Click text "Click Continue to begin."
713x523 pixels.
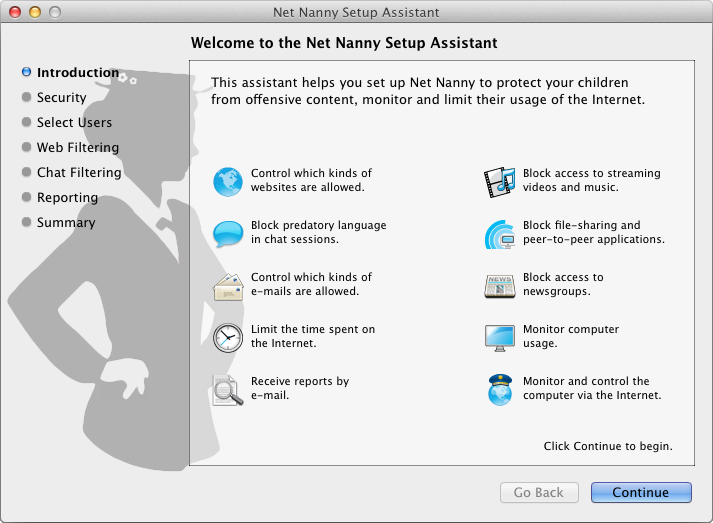pyautogui.click(x=608, y=446)
